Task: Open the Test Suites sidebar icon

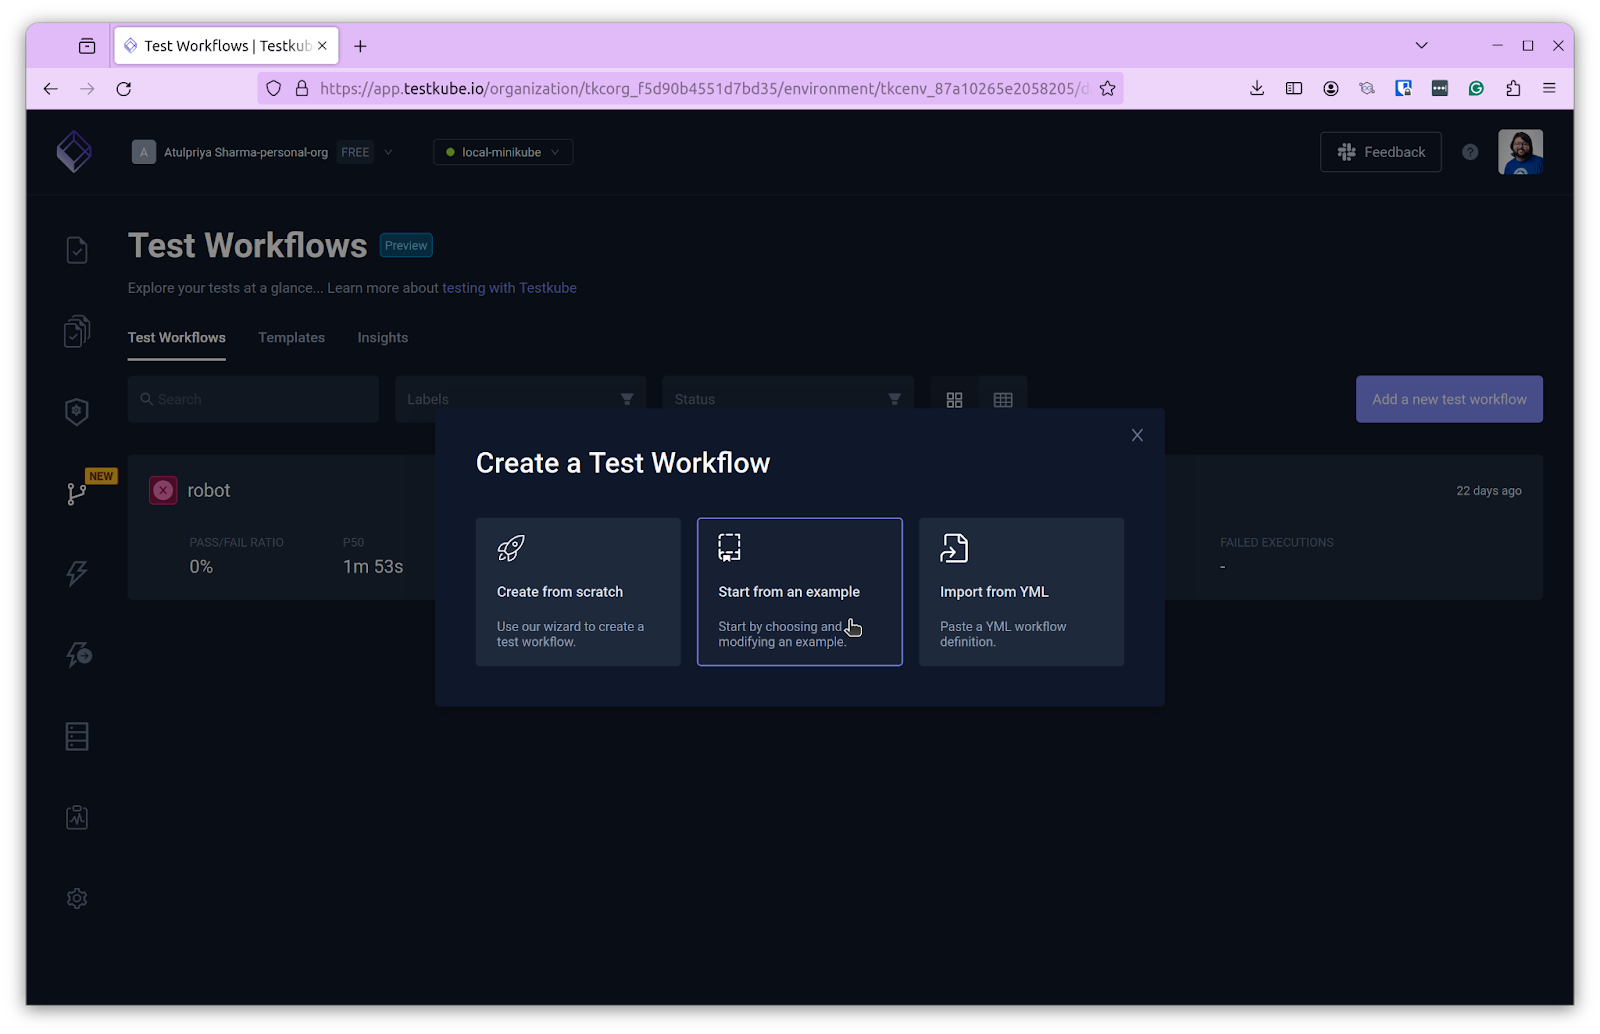Action: [x=77, y=331]
